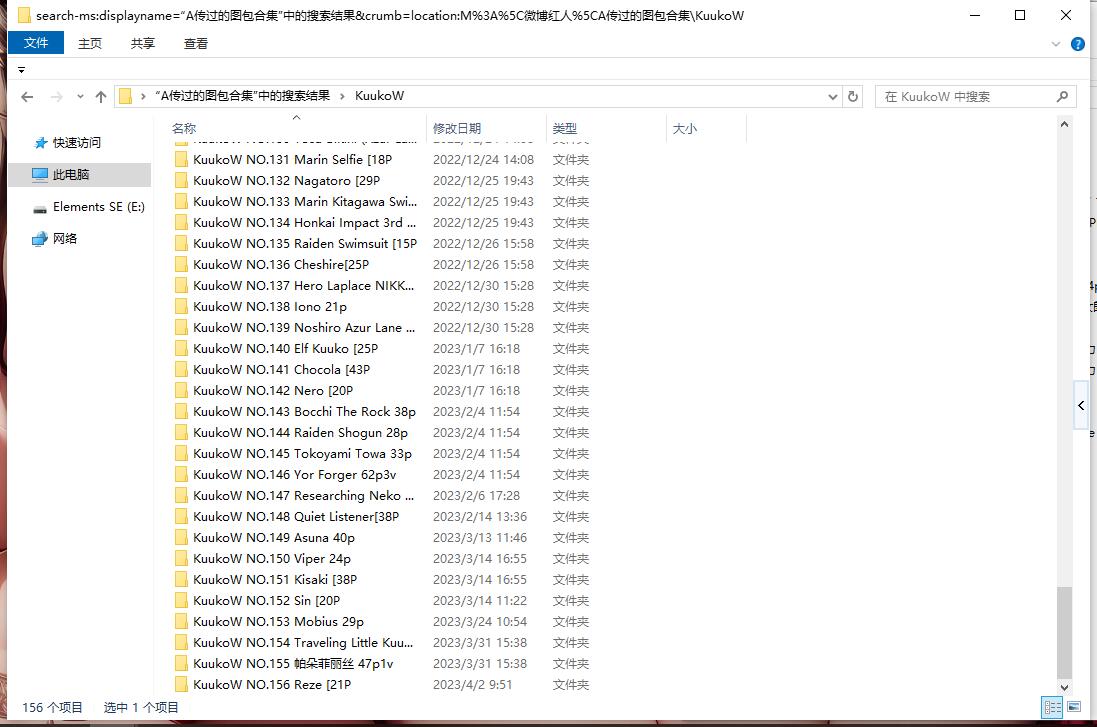Open the 查看 ribbon tab
The width and height of the screenshot is (1097, 727).
point(196,43)
